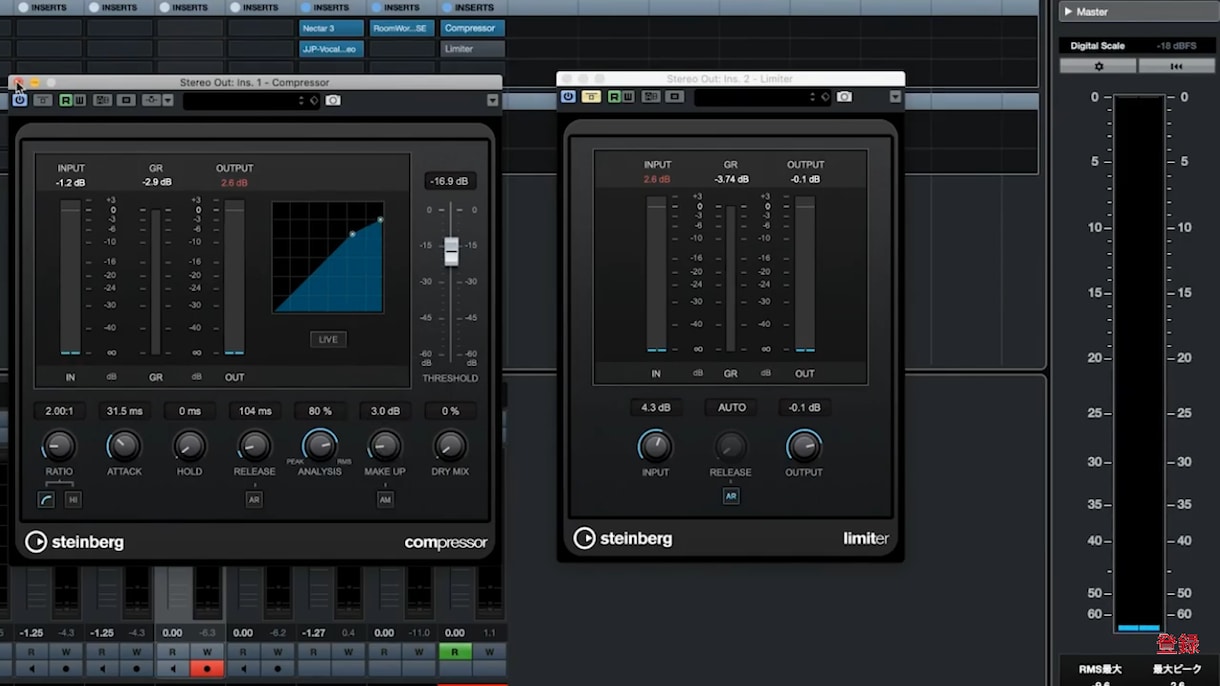
Task: Enable Read automation in Limiter window
Action: (614, 97)
